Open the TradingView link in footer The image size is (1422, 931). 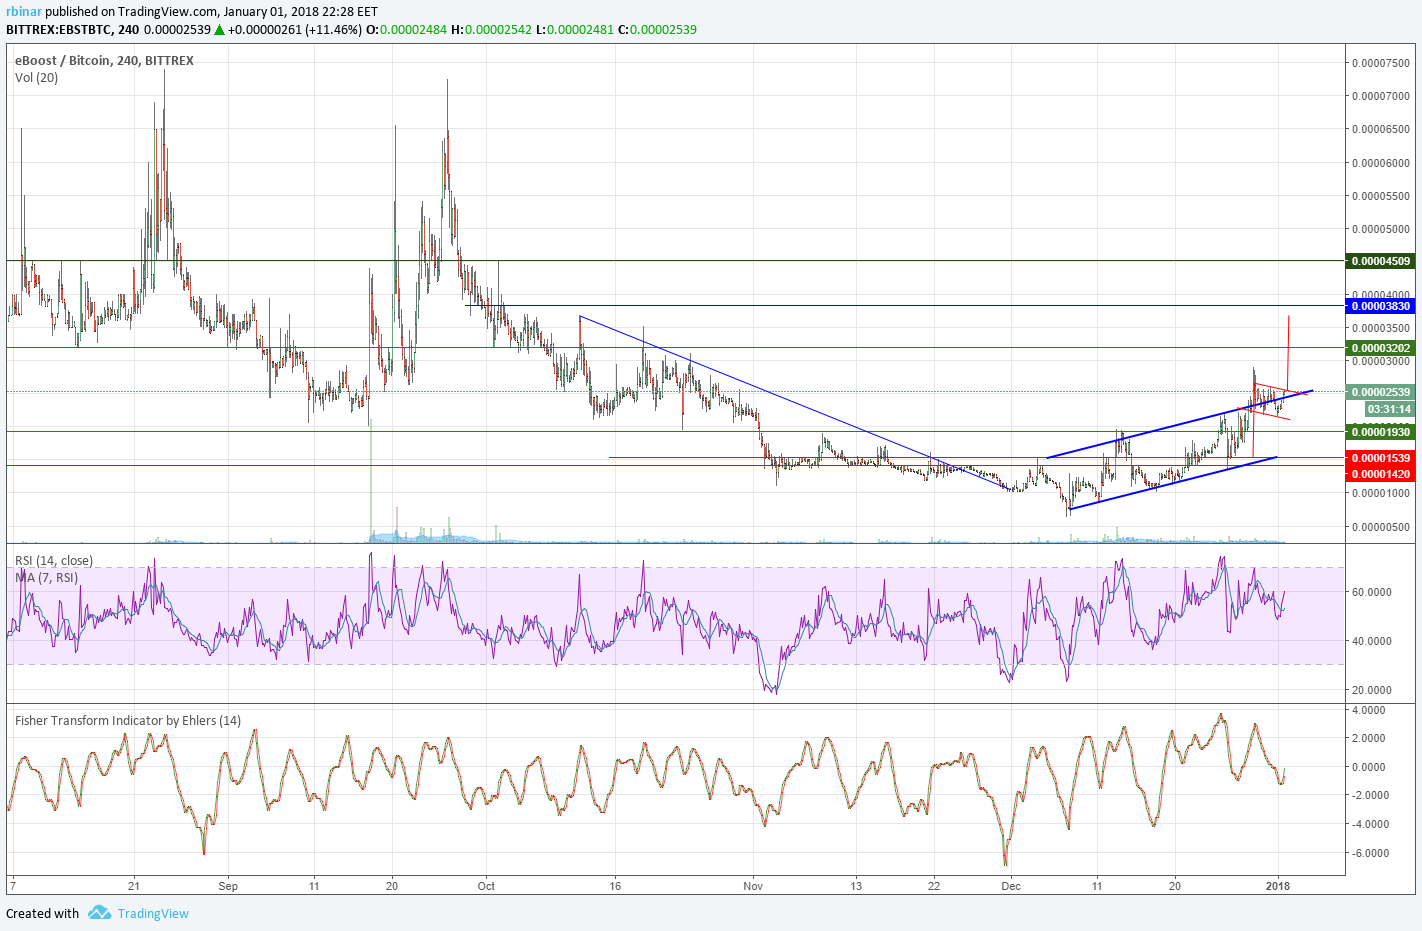[x=153, y=913]
